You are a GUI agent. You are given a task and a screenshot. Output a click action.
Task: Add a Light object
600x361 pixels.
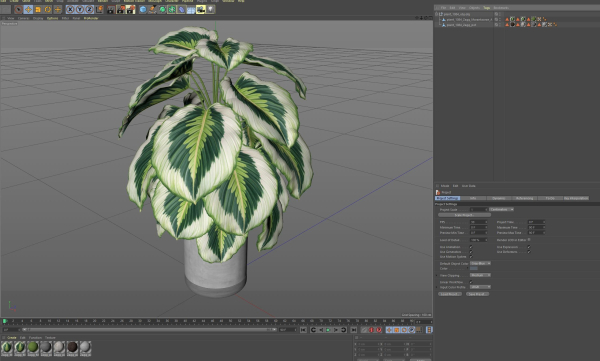tap(210, 10)
